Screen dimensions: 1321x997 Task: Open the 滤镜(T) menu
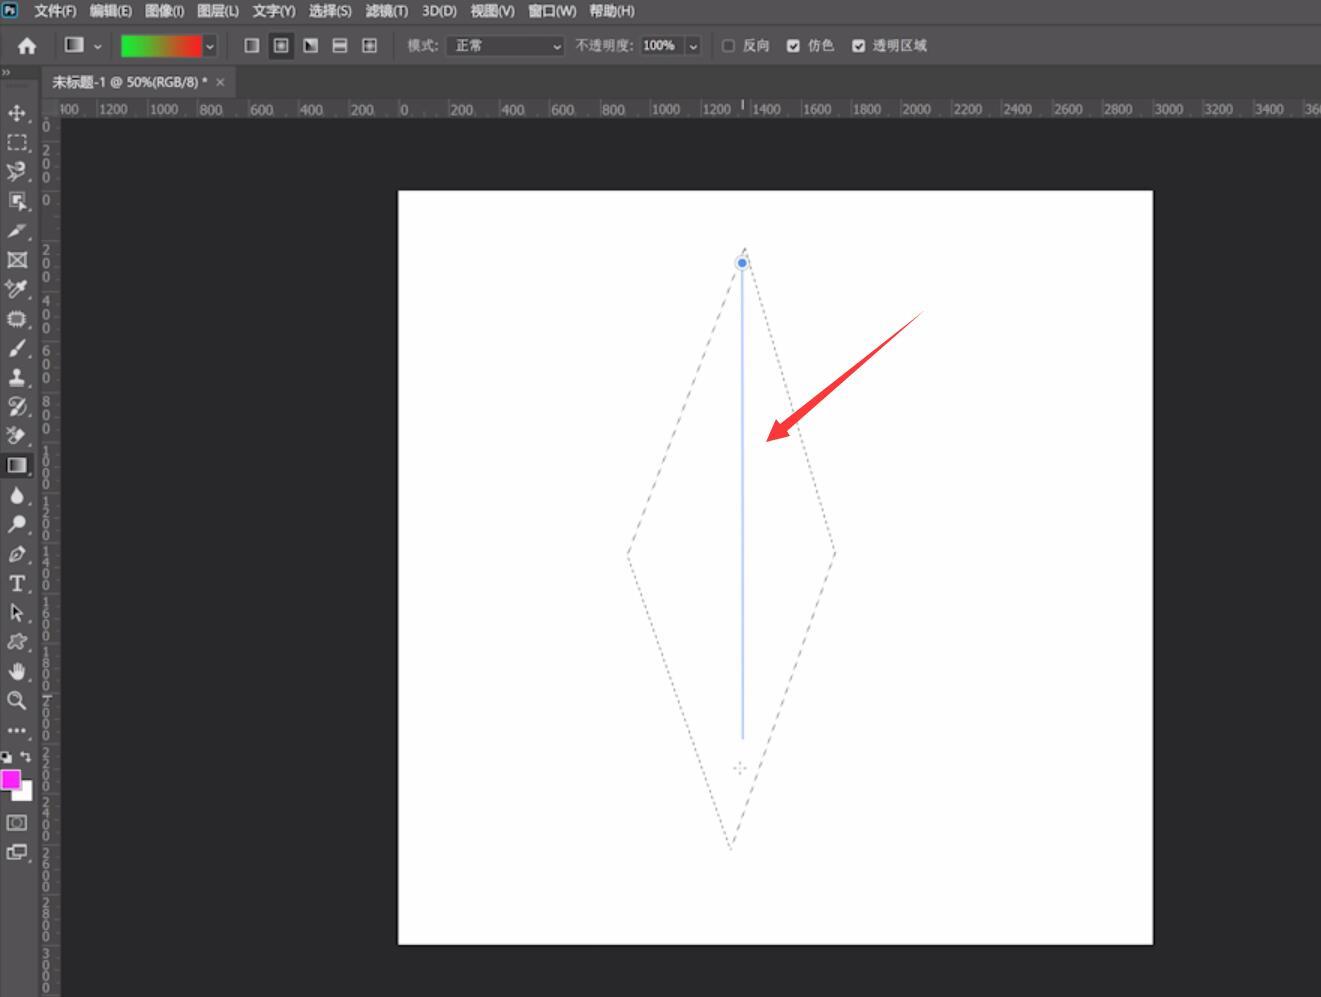(x=386, y=11)
